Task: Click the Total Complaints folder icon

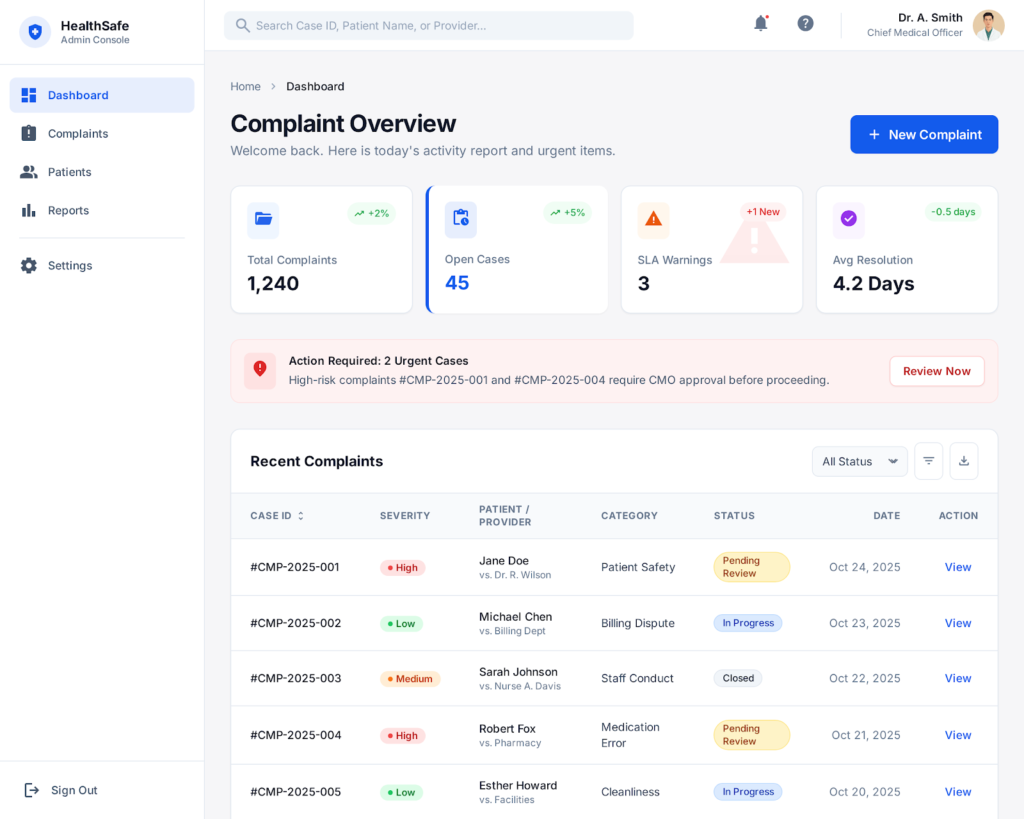Action: pyautogui.click(x=263, y=219)
